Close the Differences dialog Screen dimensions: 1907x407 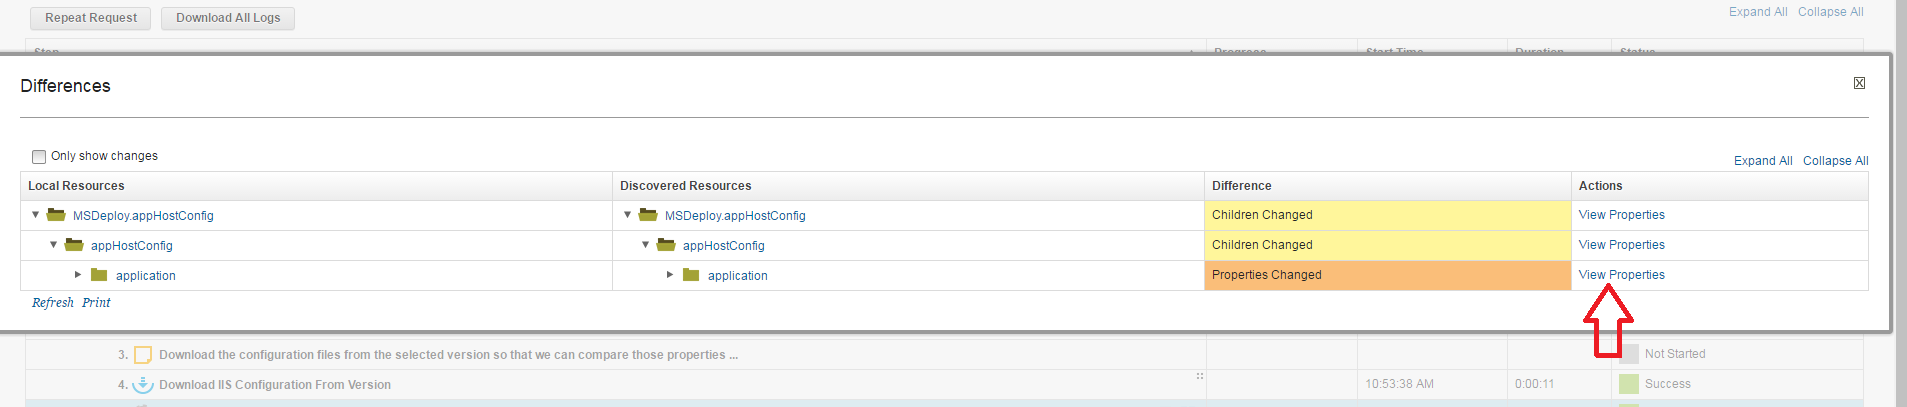coord(1859,83)
